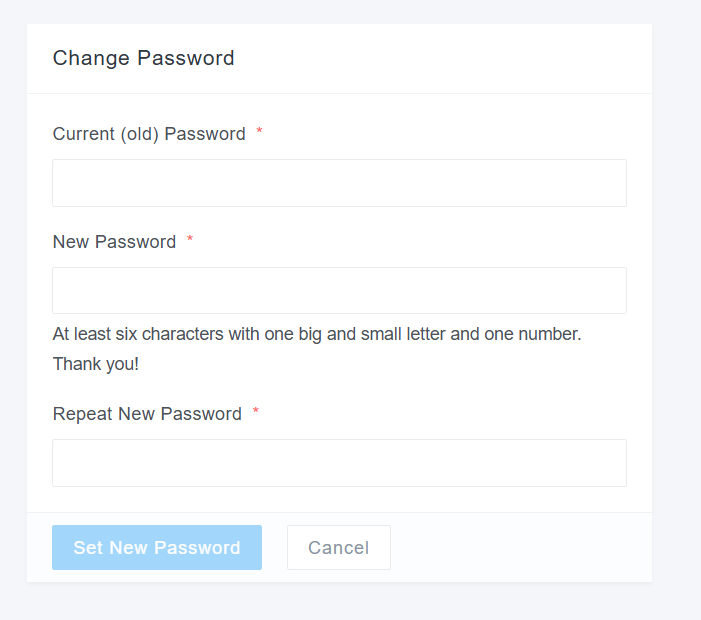701x620 pixels.
Task: Click the Change Password heading
Action: pyautogui.click(x=143, y=58)
